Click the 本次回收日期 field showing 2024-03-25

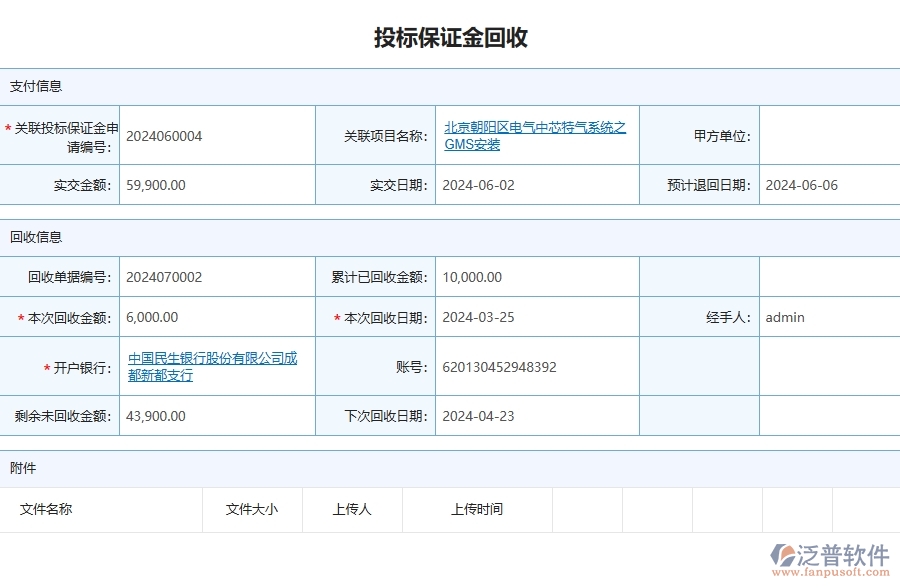[x=478, y=317]
